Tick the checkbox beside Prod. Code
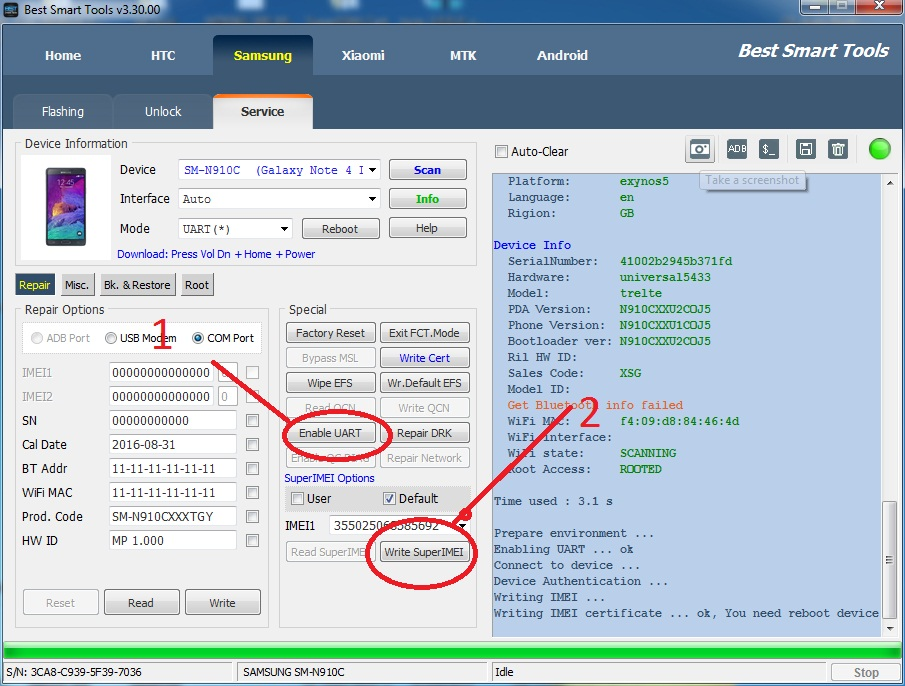The height and width of the screenshot is (686, 905). tap(252, 516)
